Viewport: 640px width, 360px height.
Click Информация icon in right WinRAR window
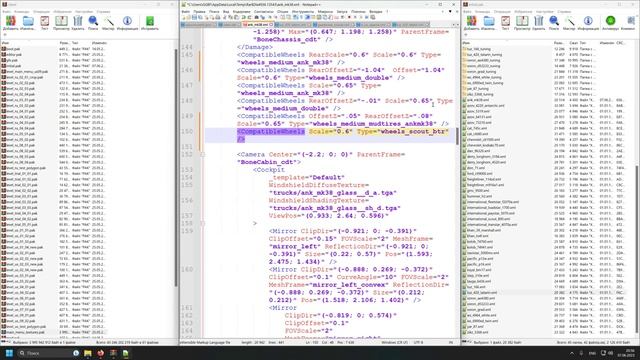click(x=588, y=23)
